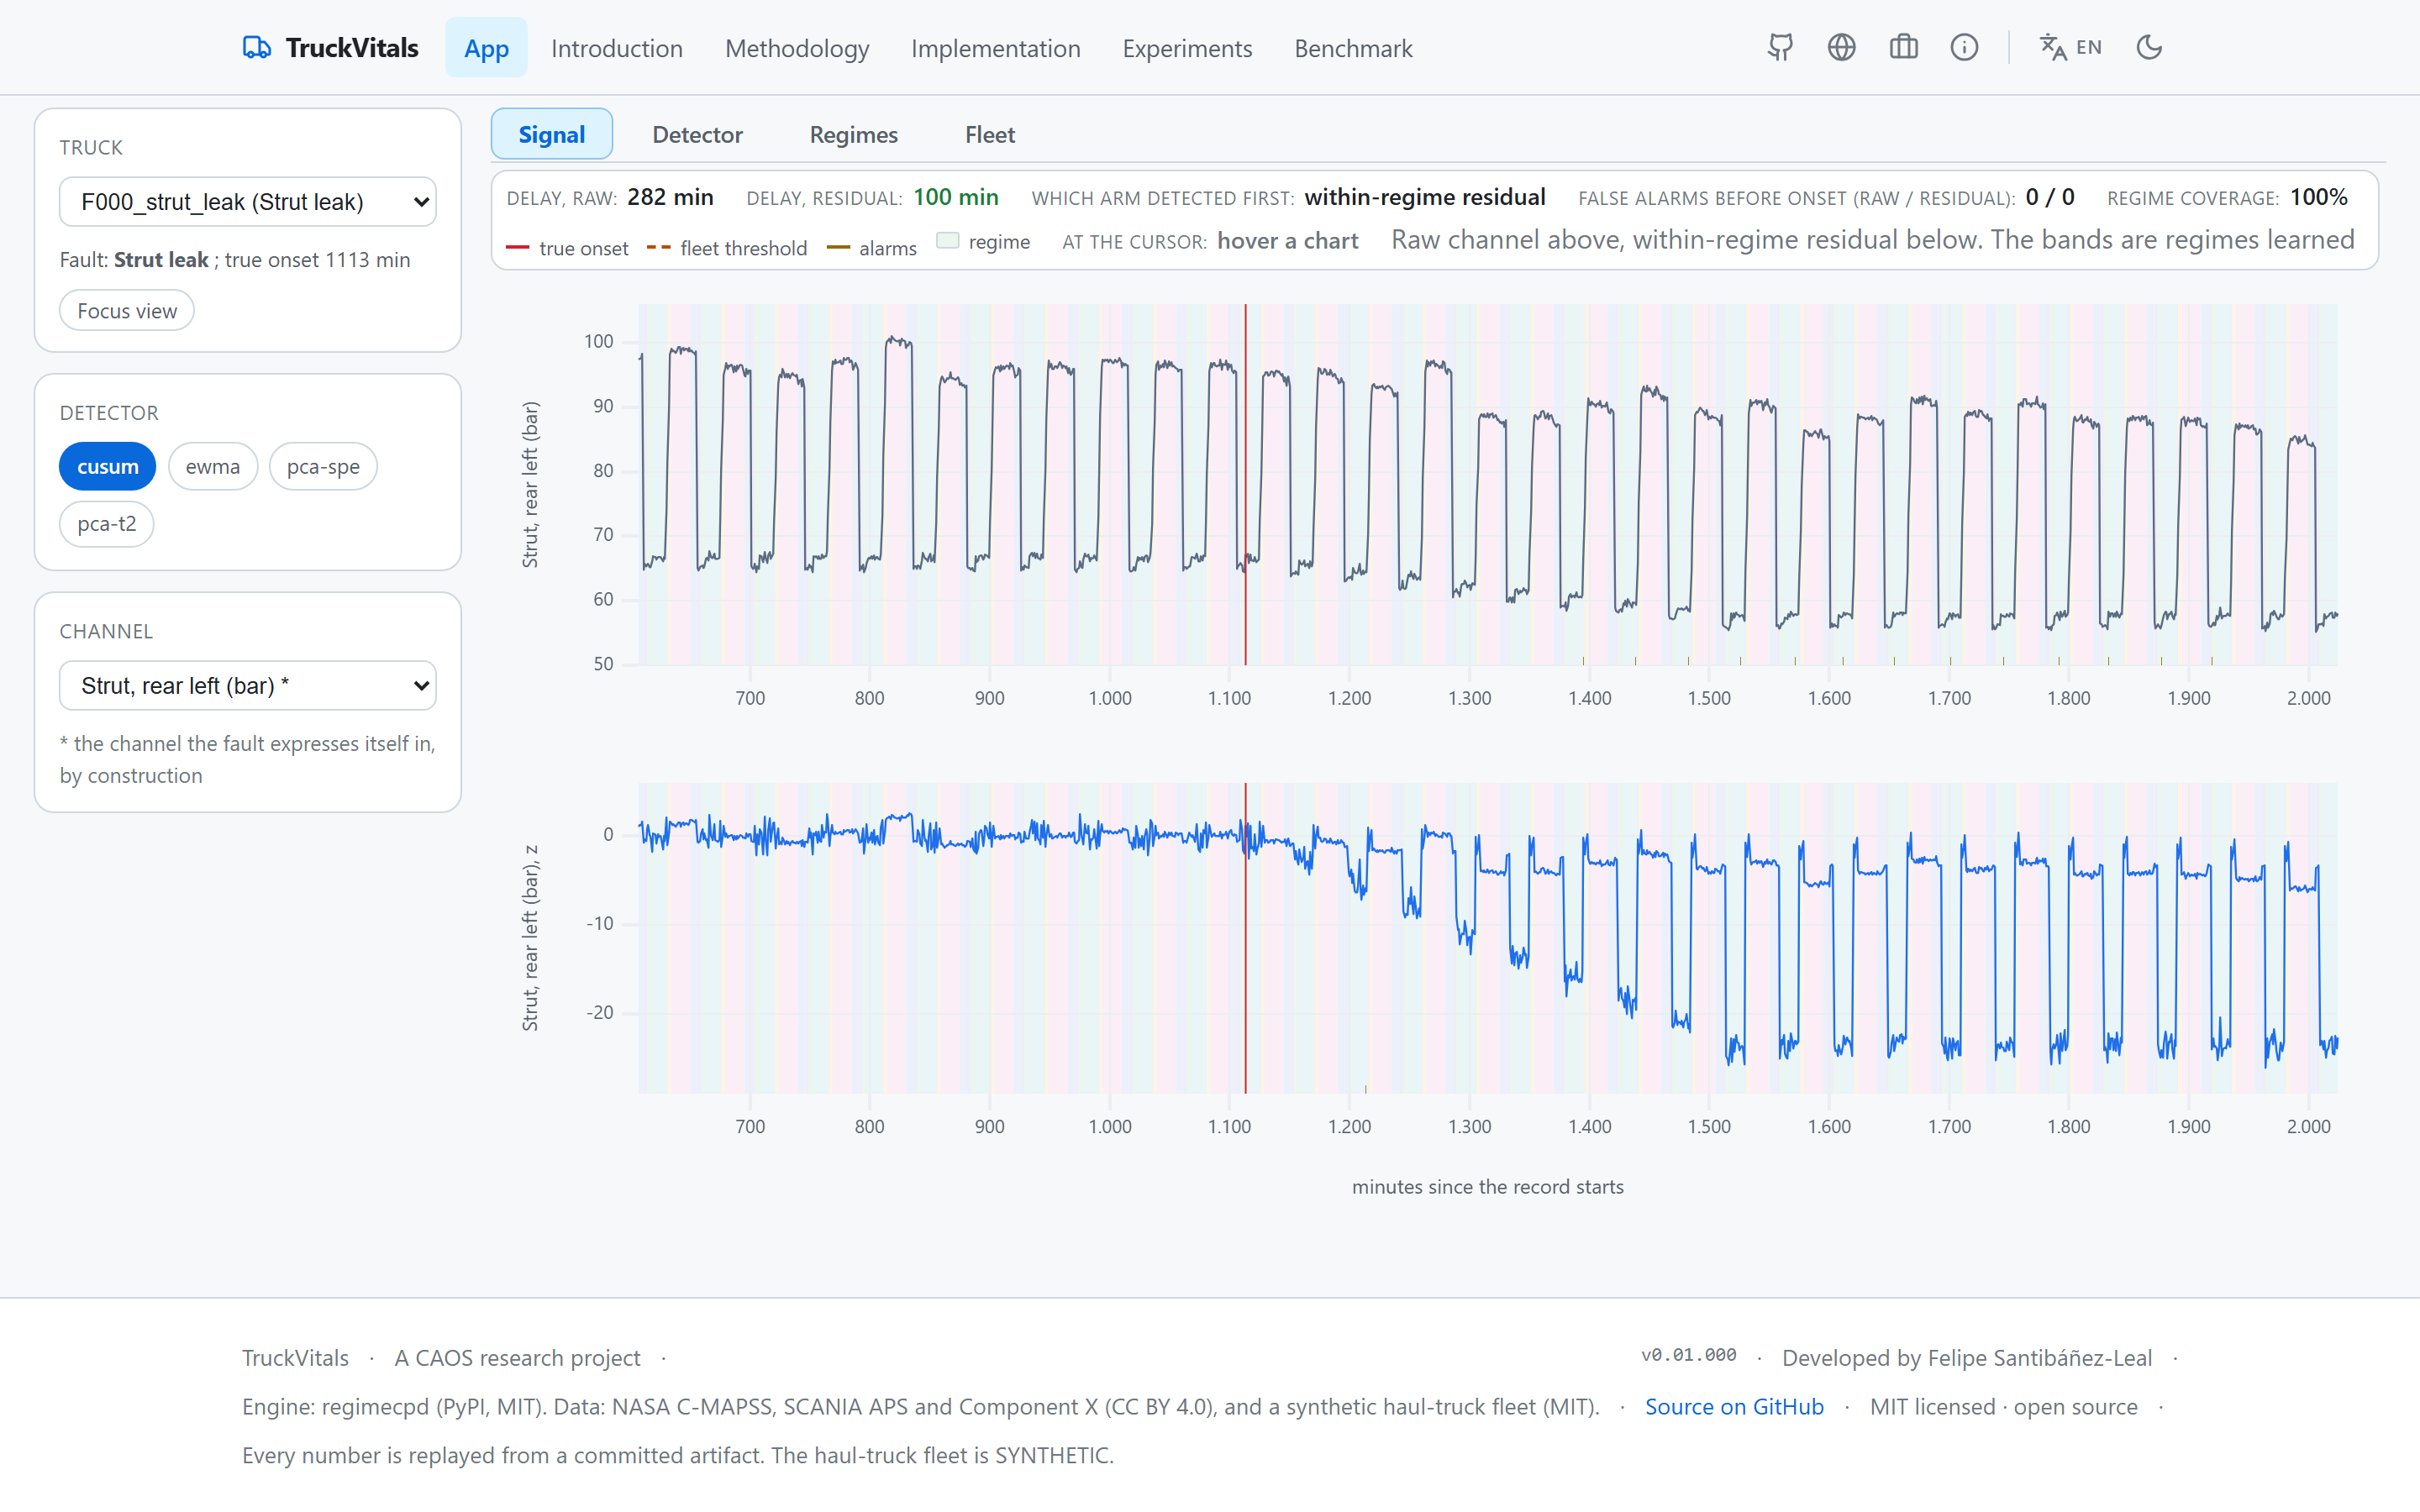Click the regime legend swatch

point(947,240)
